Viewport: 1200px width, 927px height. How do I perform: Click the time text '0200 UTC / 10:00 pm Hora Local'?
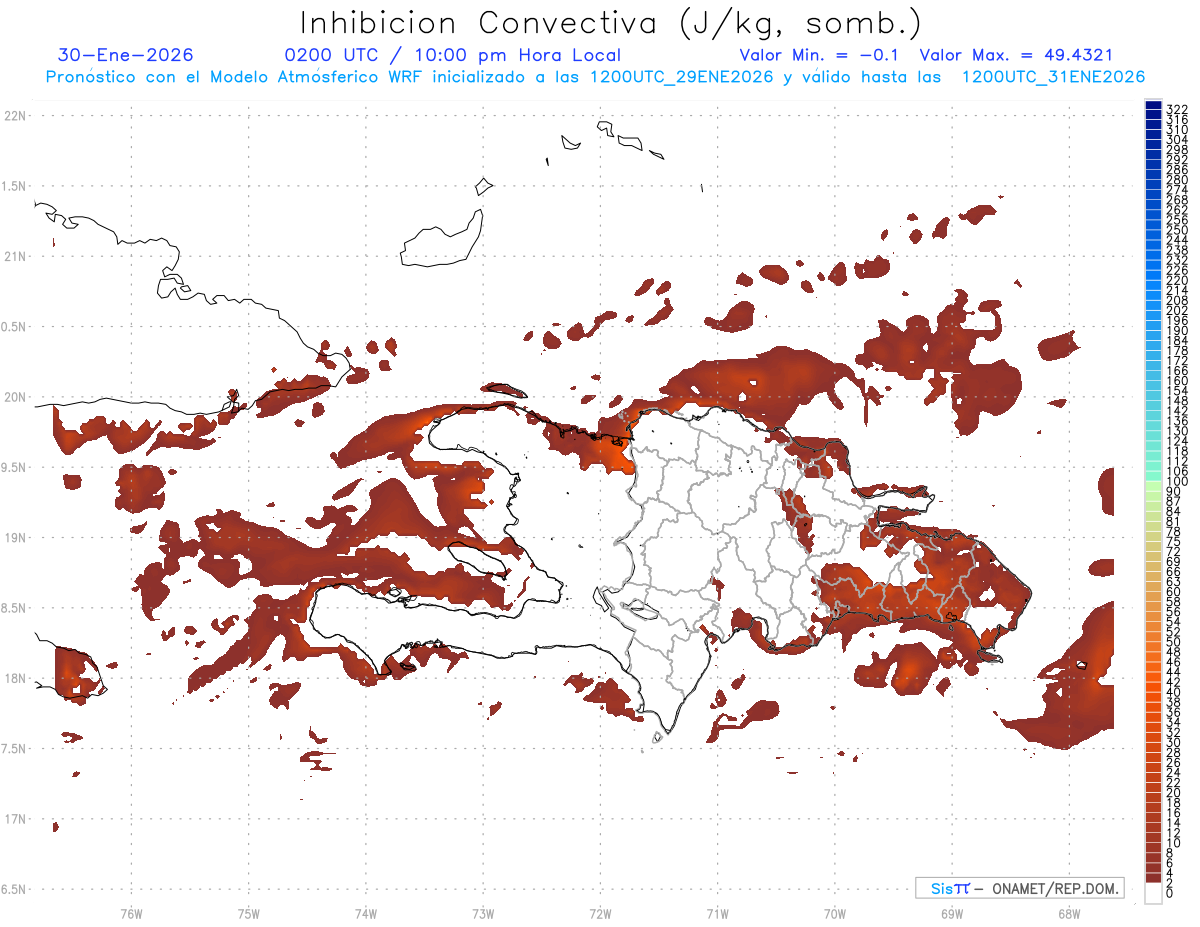[x=452, y=56]
